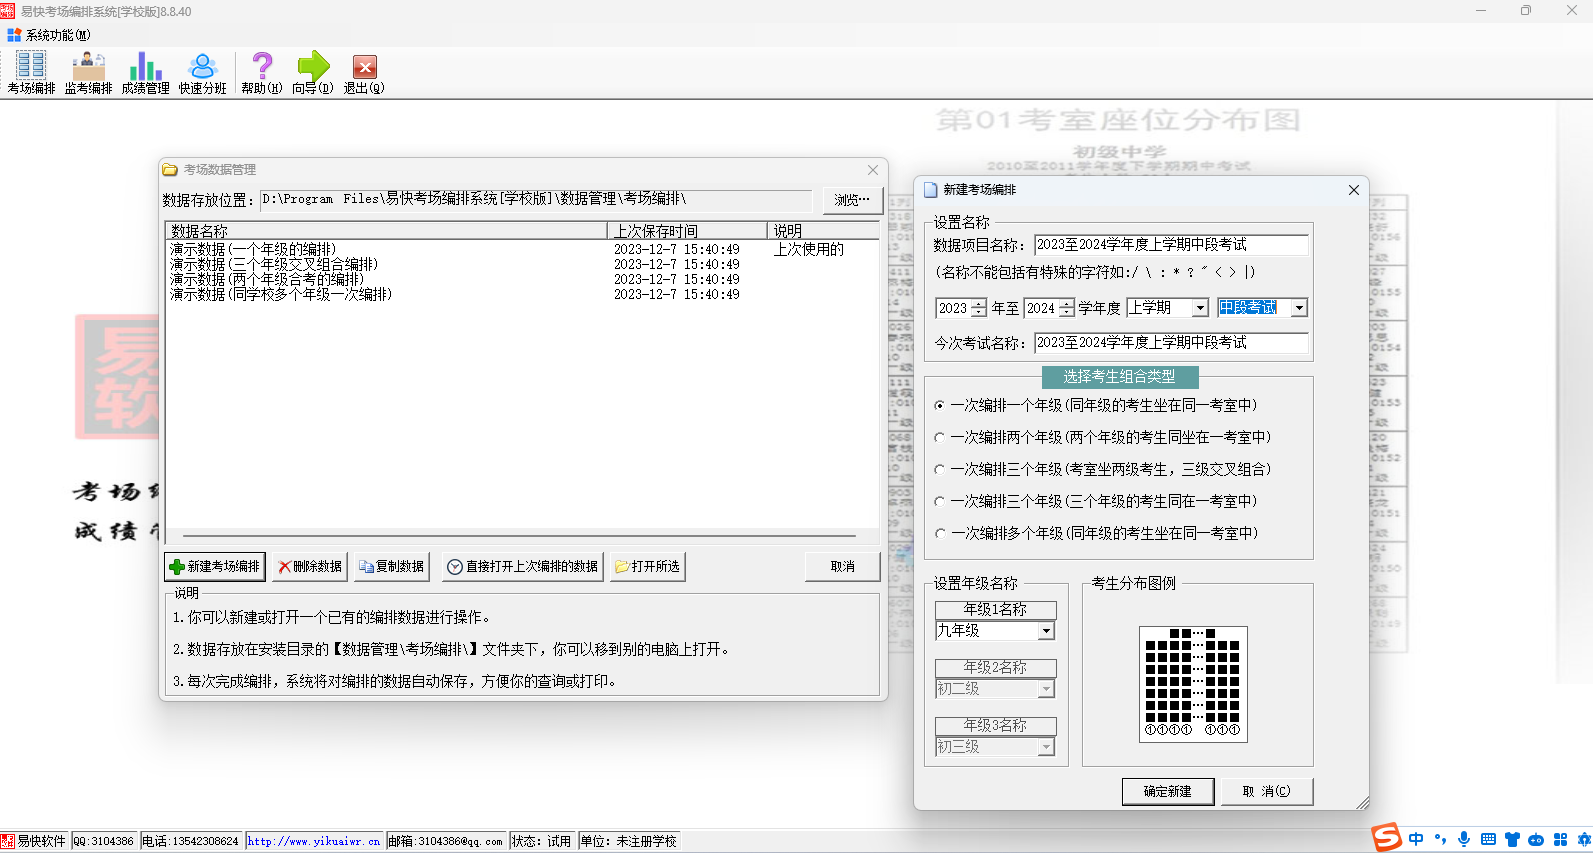Click the horizontal scrollbar in the data list

[x=519, y=536]
